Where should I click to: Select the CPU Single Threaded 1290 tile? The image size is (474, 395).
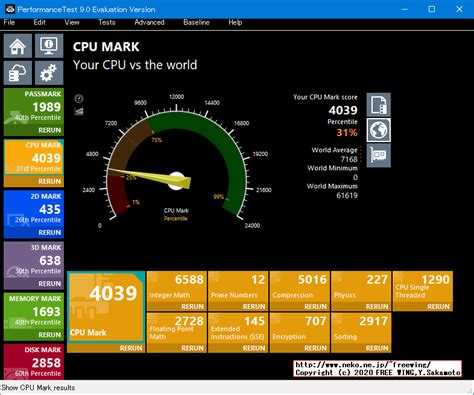coord(423,287)
